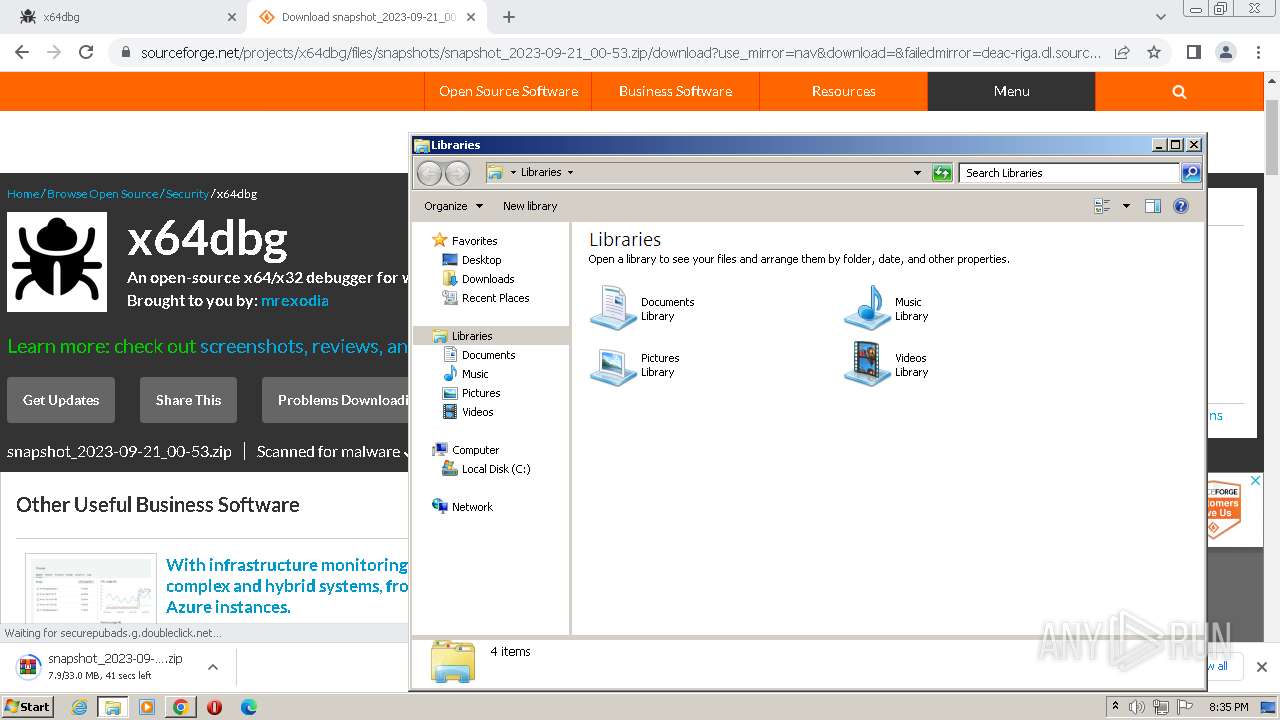Click Get Updates button
The height and width of the screenshot is (720, 1280).
coord(61,400)
